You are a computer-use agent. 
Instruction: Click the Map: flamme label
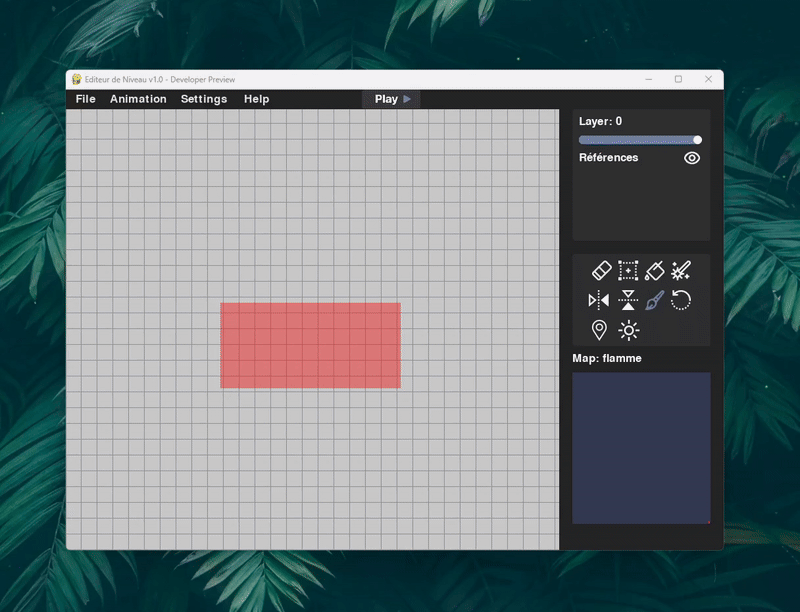coord(607,358)
